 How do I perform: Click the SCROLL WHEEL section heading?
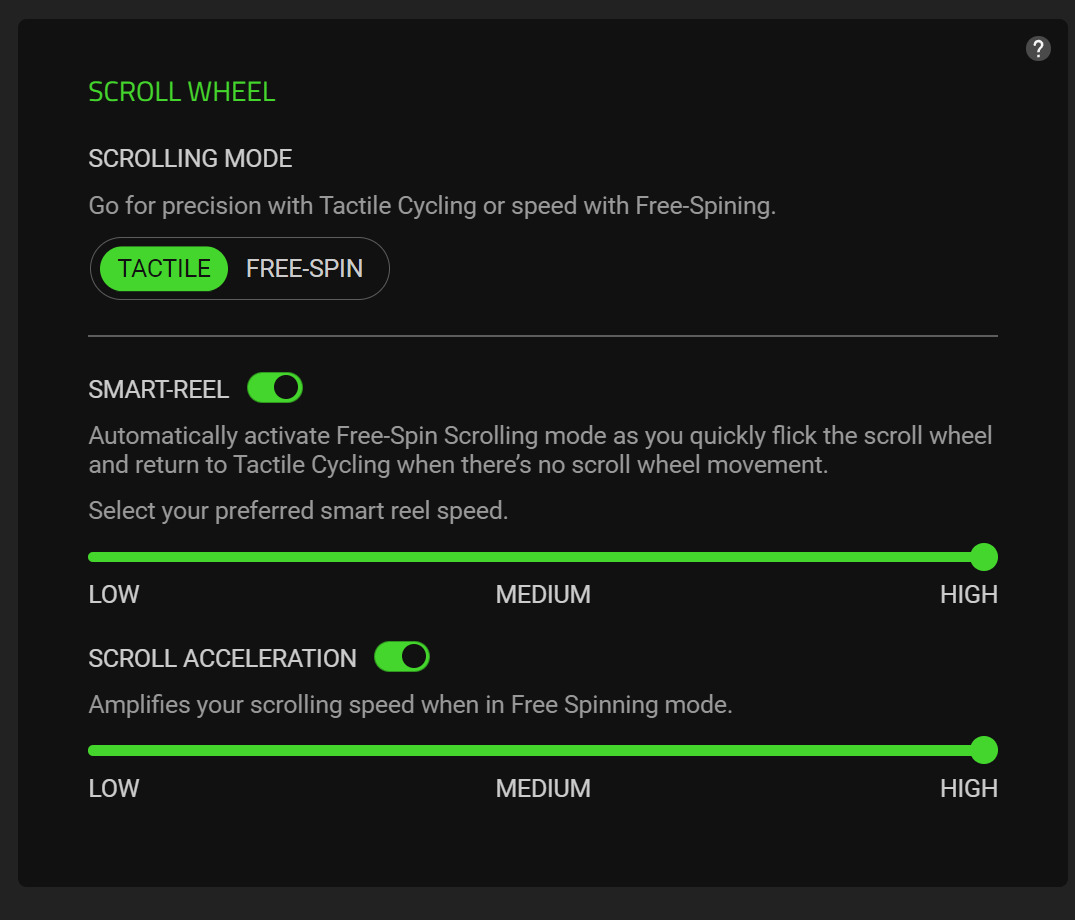(182, 93)
